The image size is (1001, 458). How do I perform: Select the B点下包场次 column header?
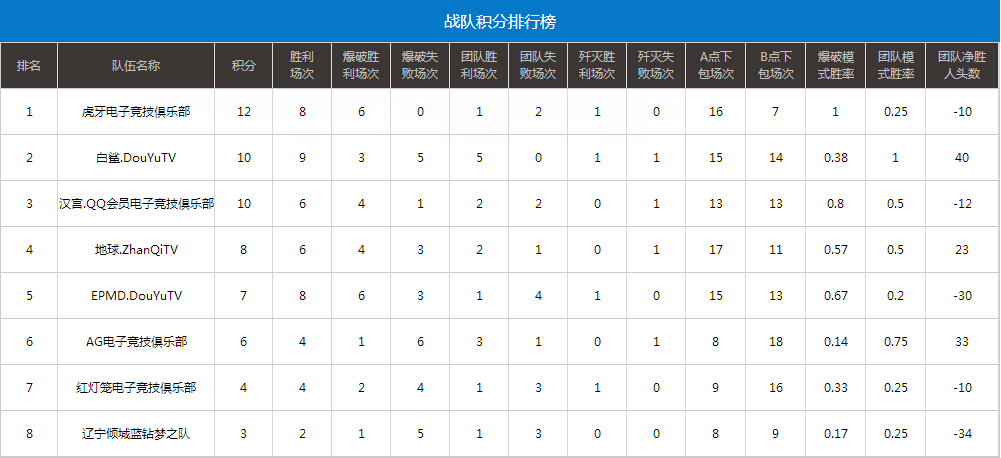[775, 65]
